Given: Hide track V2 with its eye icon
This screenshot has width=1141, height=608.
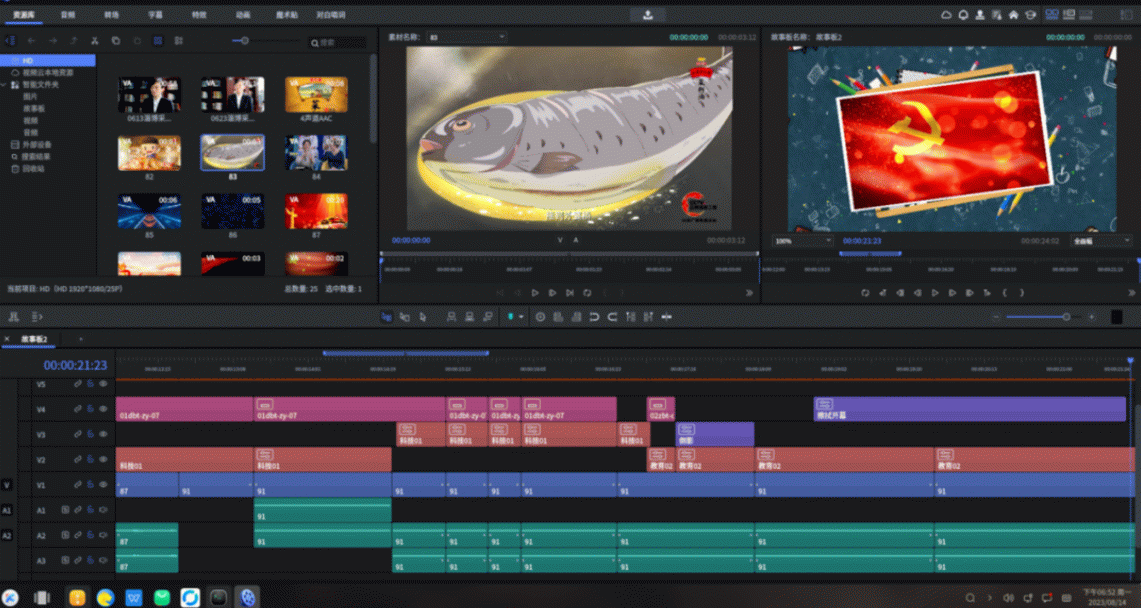Looking at the screenshot, I should coord(103,460).
